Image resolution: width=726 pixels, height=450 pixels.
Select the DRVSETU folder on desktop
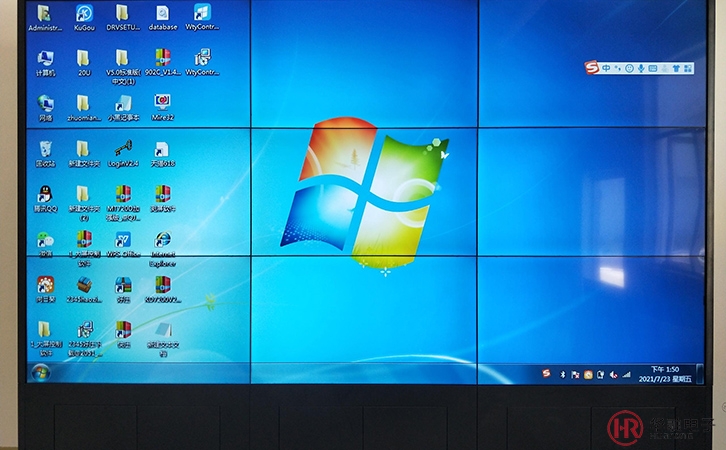pyautogui.click(x=123, y=18)
